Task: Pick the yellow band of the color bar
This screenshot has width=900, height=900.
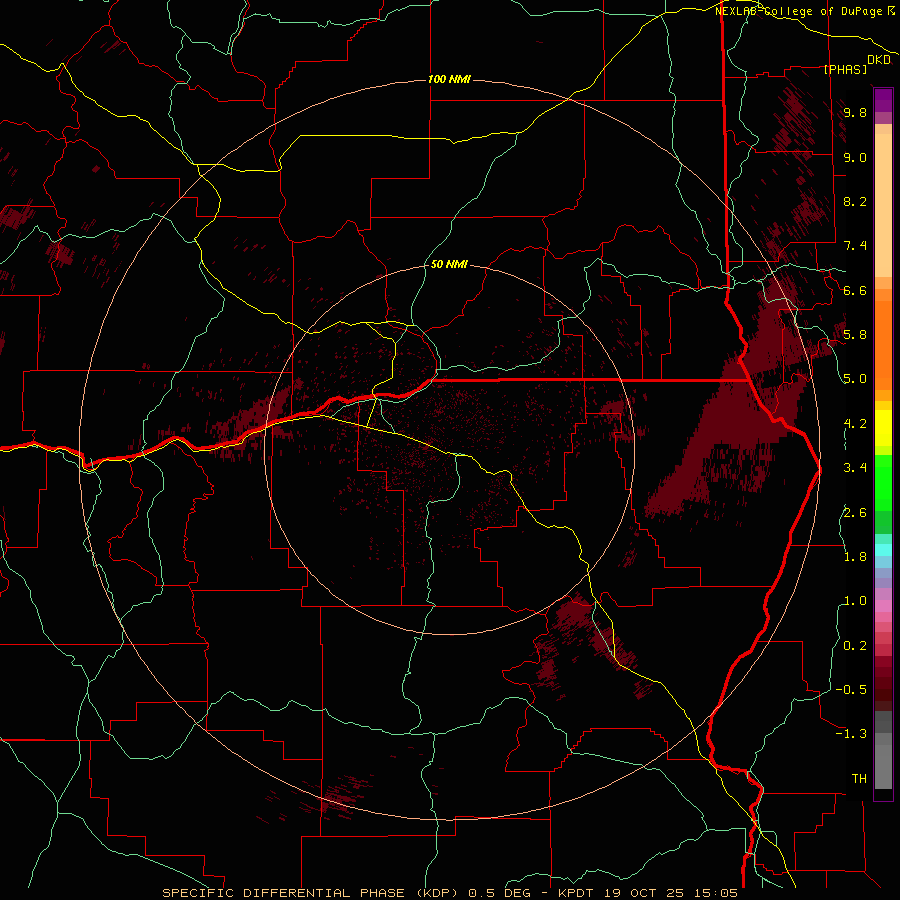Action: tap(883, 428)
